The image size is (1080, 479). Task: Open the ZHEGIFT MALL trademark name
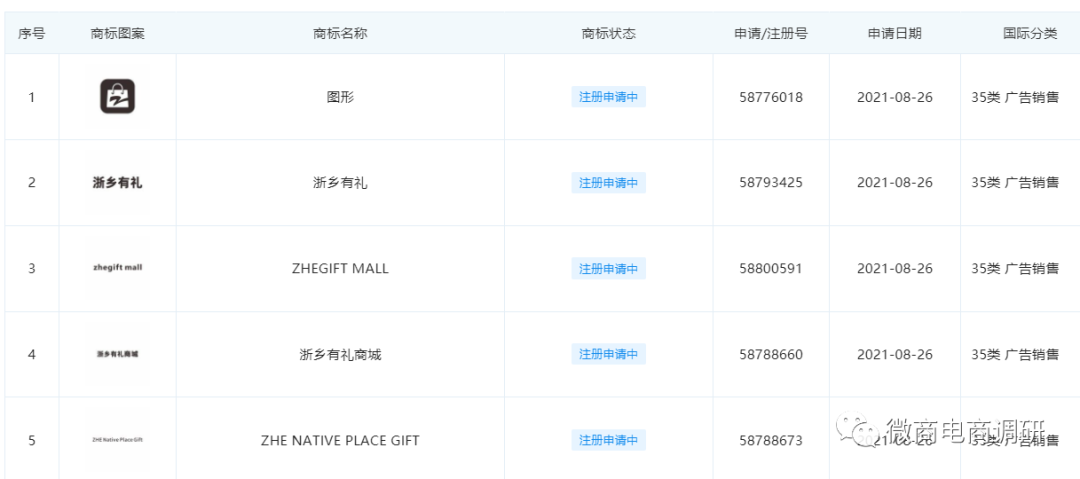[x=340, y=269]
